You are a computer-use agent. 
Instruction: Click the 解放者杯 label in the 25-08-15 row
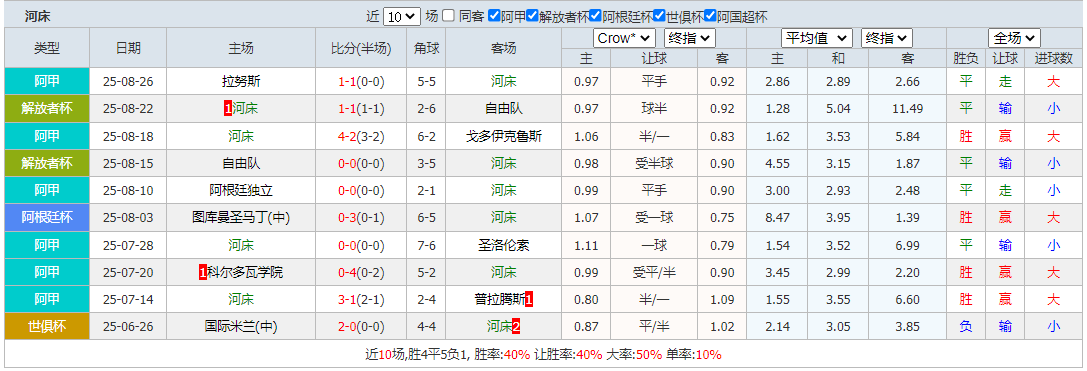(x=47, y=164)
